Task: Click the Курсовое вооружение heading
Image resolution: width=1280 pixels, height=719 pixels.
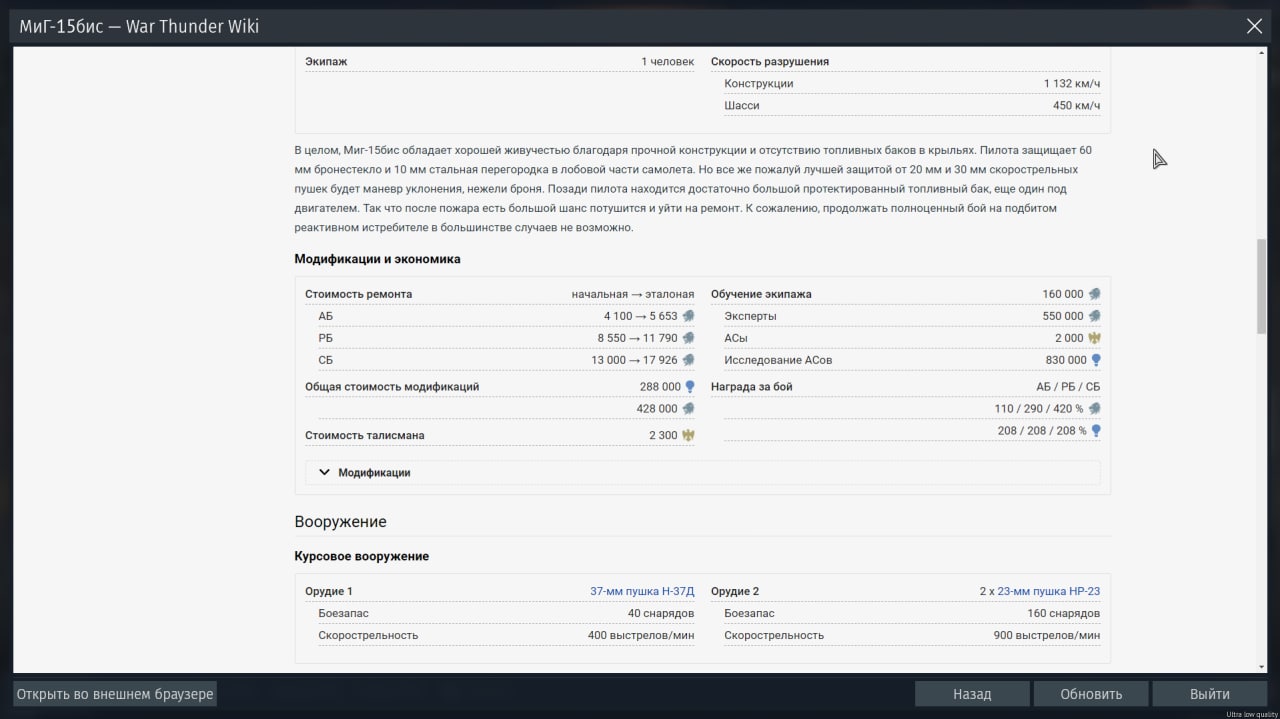Action: [x=361, y=556]
